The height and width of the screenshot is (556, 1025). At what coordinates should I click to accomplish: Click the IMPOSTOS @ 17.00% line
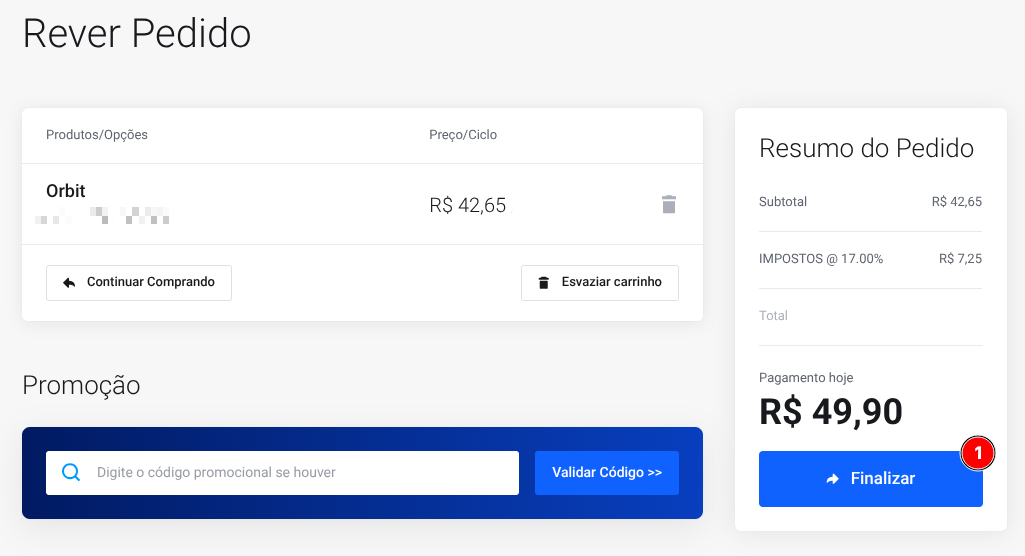821,259
